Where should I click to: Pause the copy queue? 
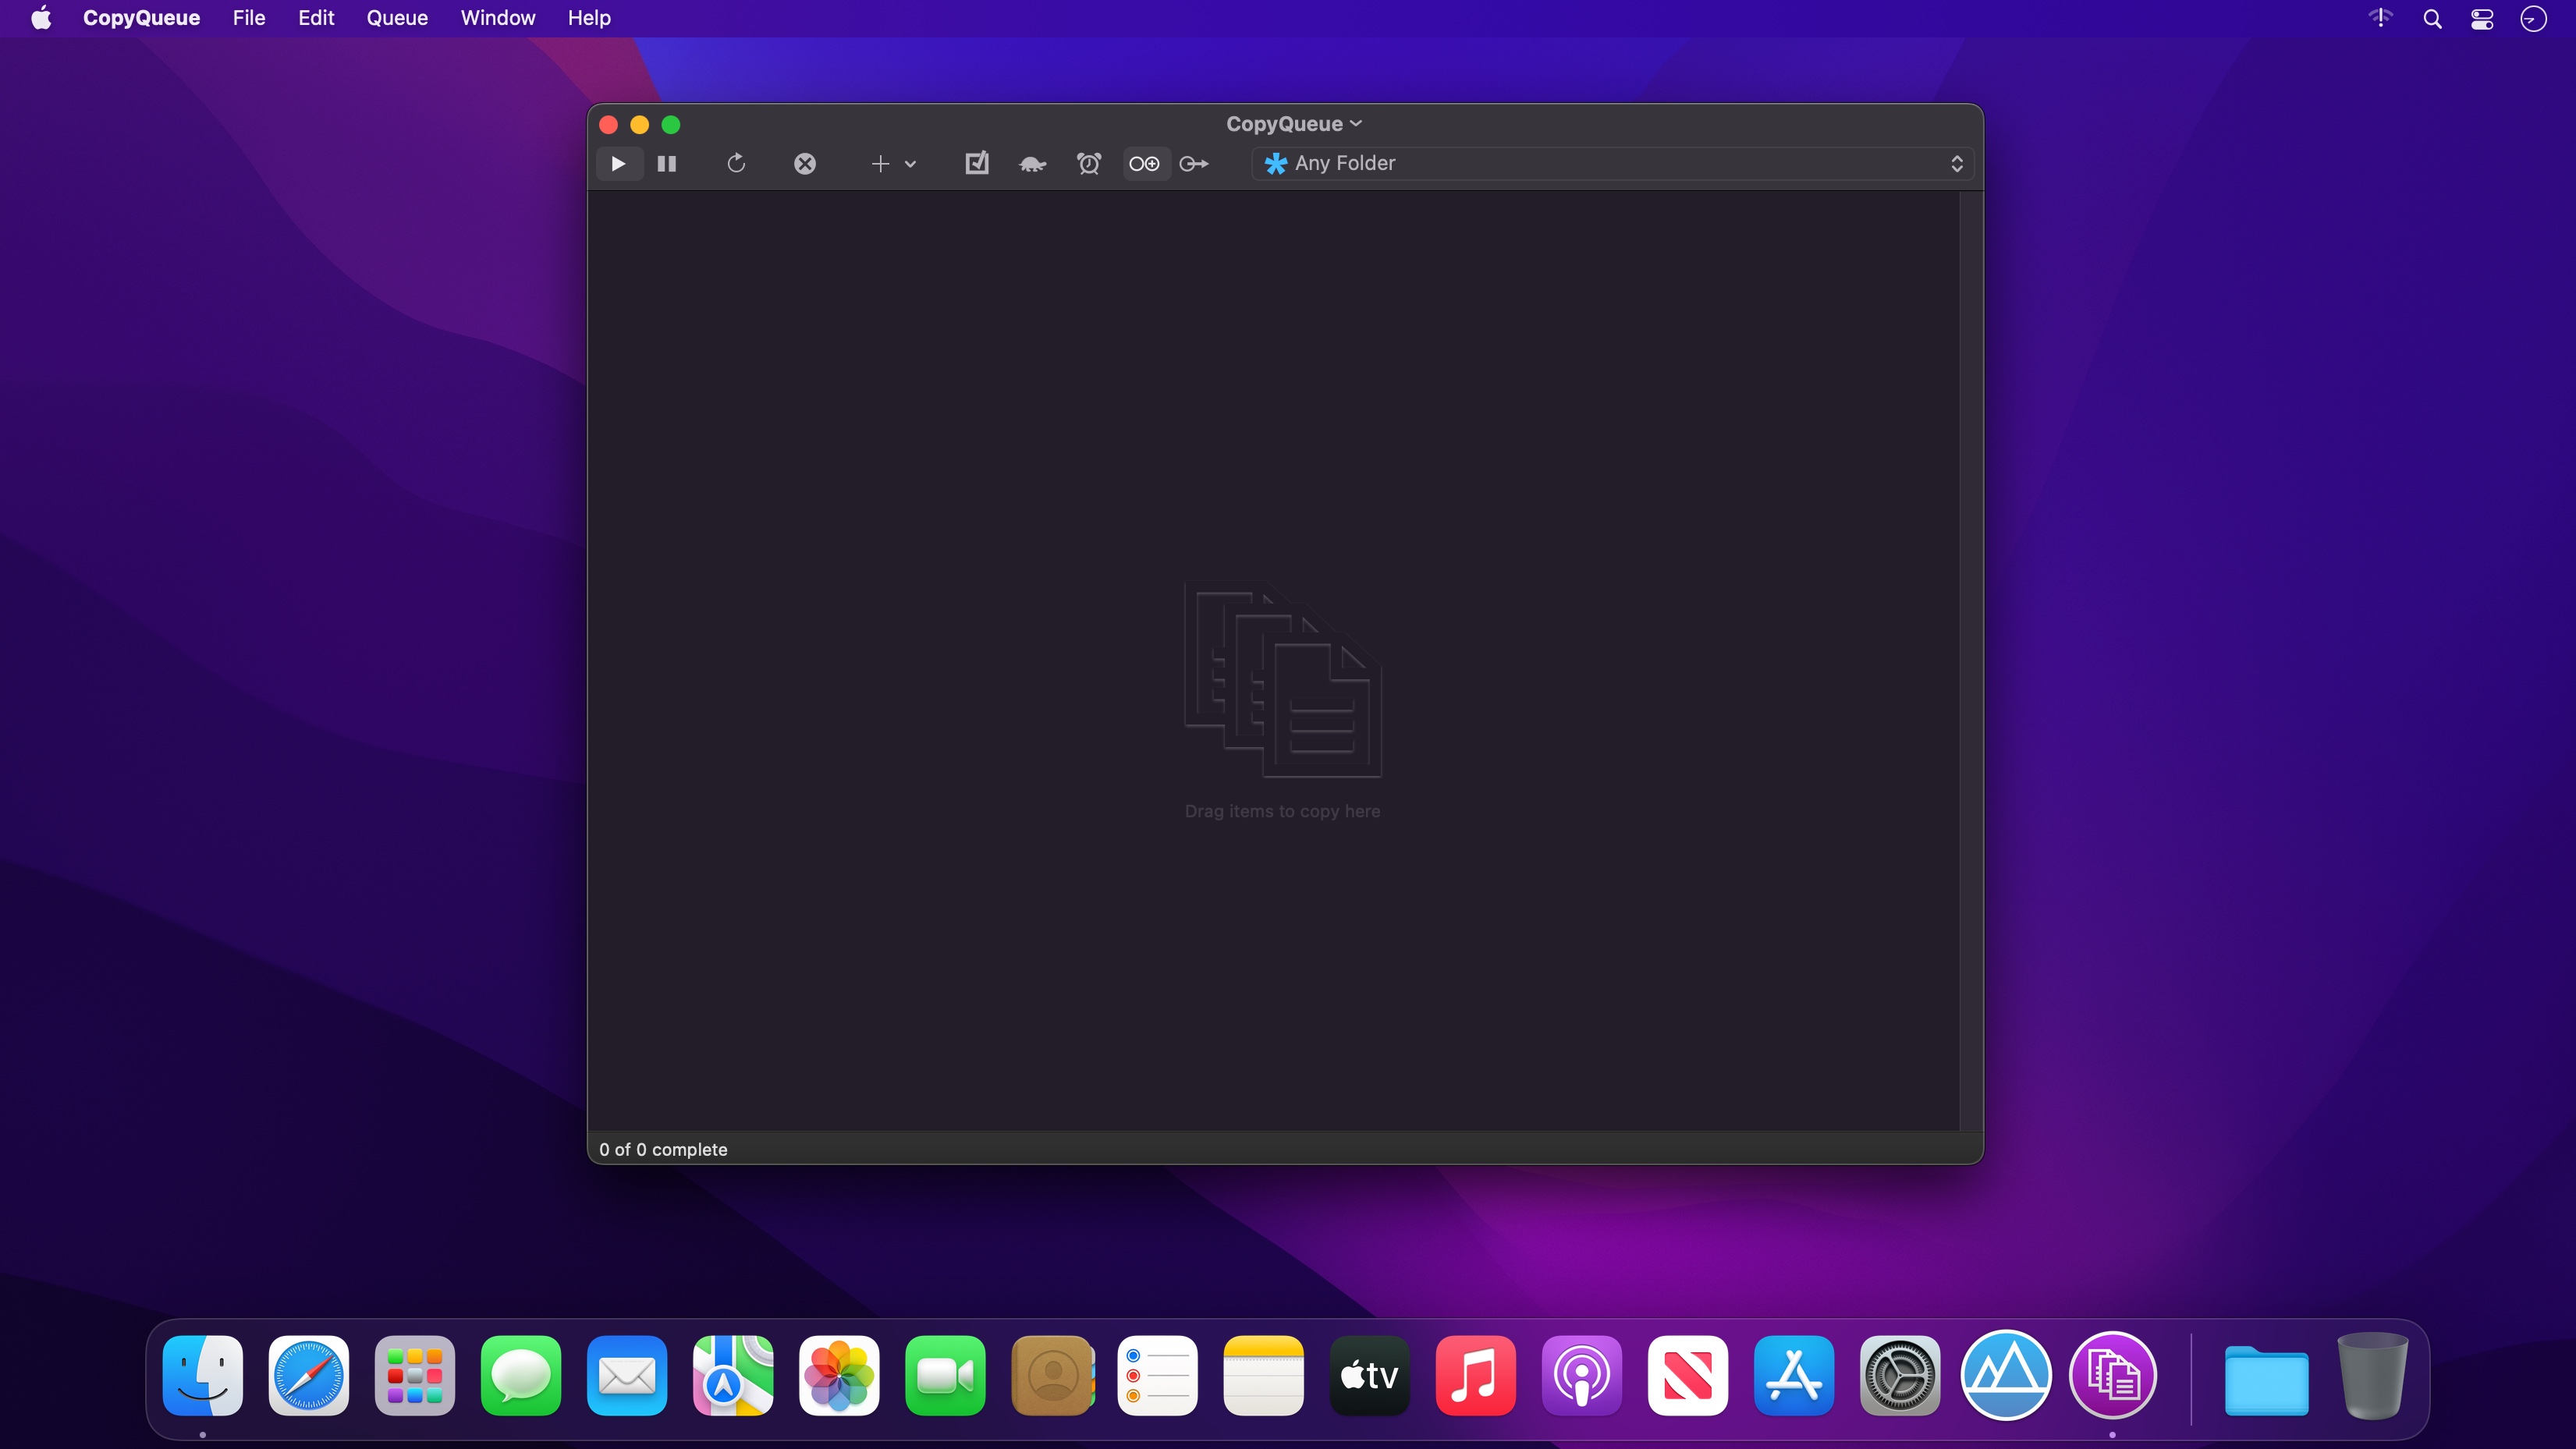pos(667,163)
